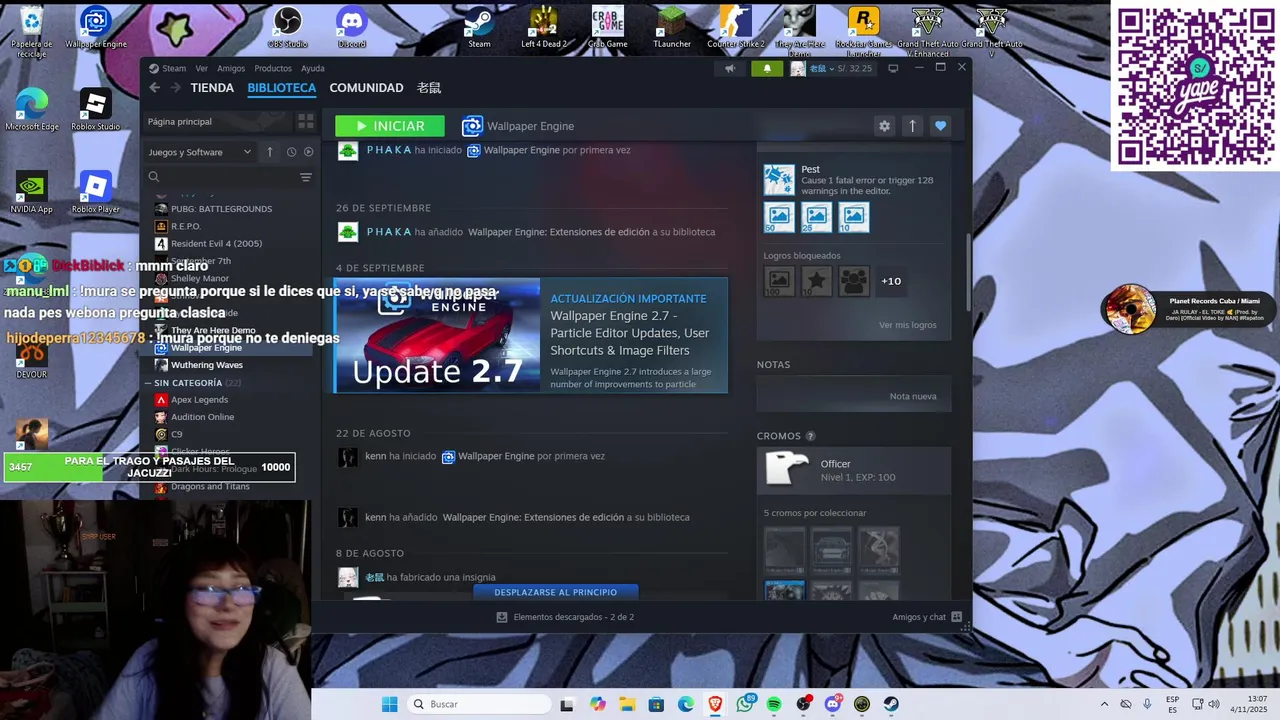Select Audition Online in the library list

coord(202,417)
